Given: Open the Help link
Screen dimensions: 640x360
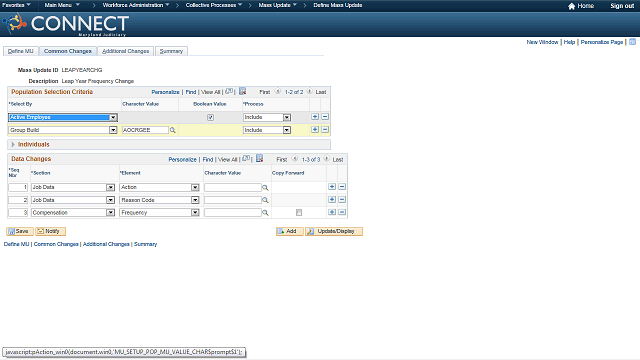Looking at the screenshot, I should 569,42.
